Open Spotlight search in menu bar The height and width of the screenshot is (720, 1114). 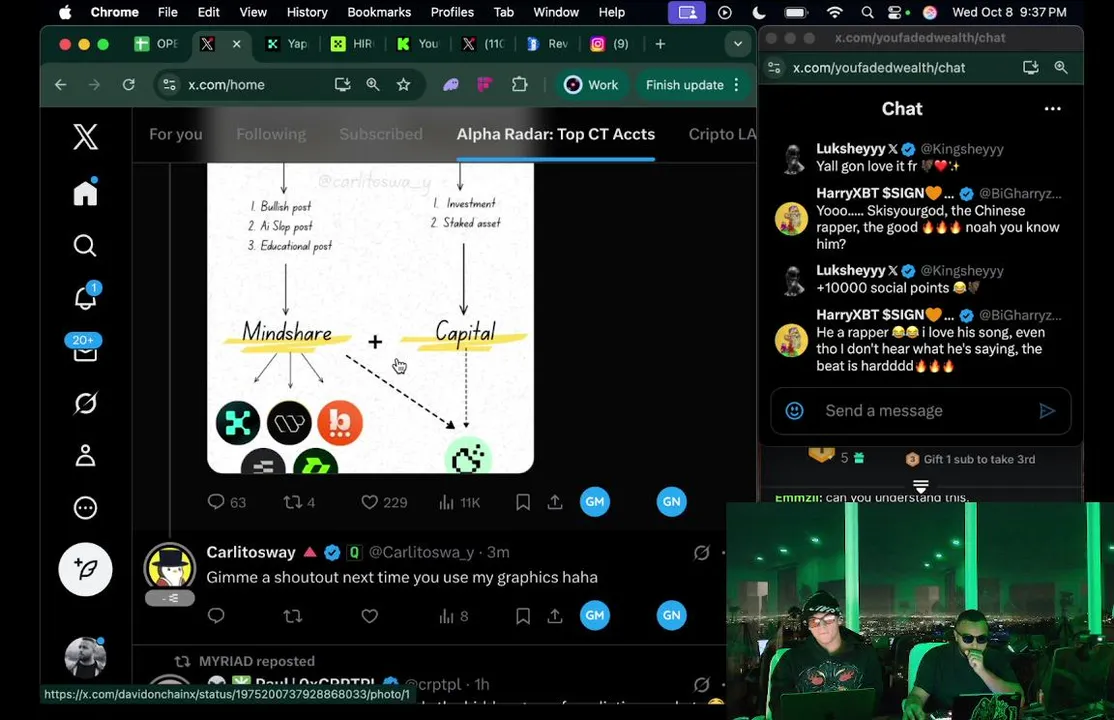[867, 12]
